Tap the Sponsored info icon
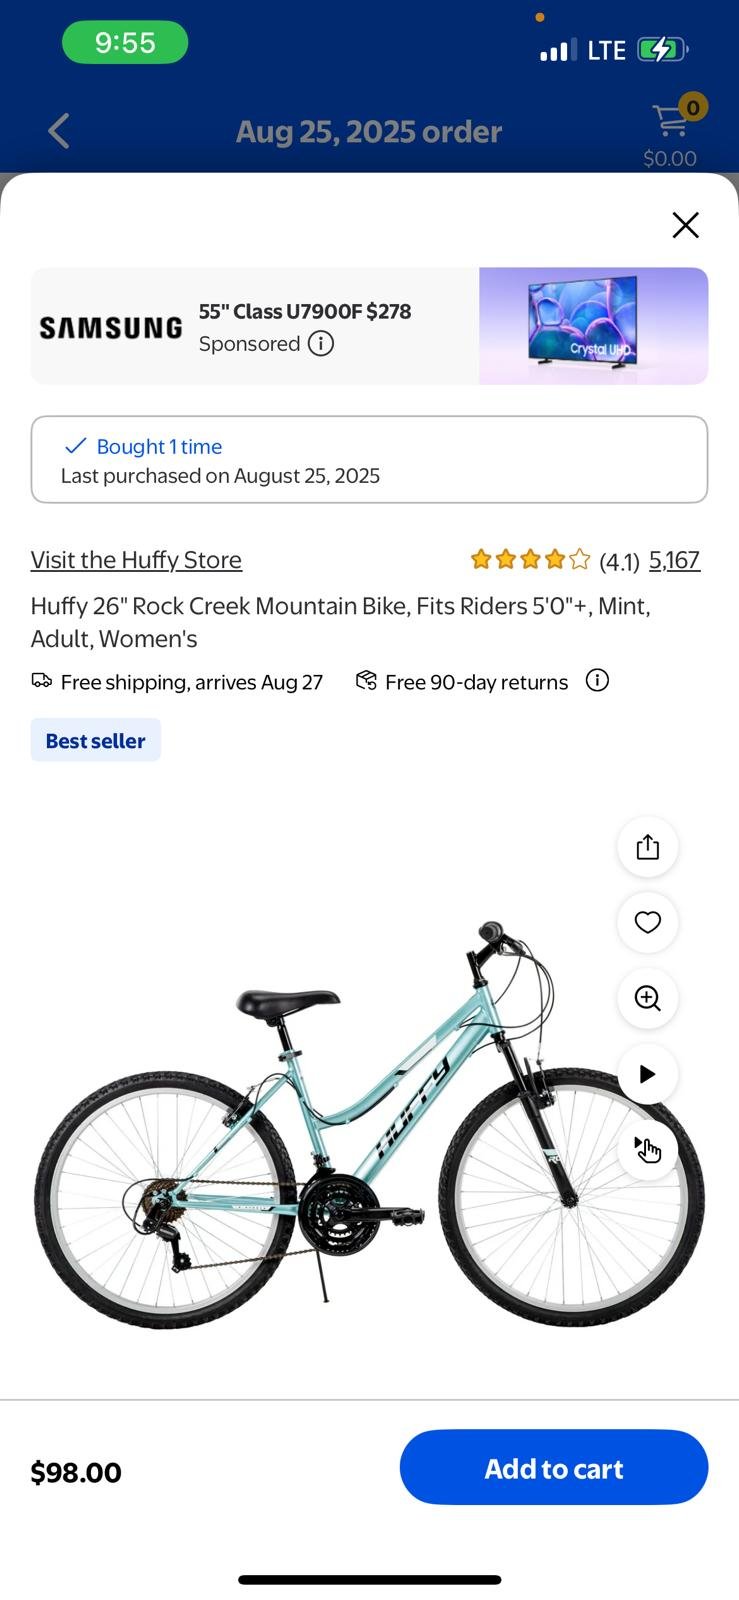This screenshot has height=1600, width=739. pyautogui.click(x=321, y=344)
